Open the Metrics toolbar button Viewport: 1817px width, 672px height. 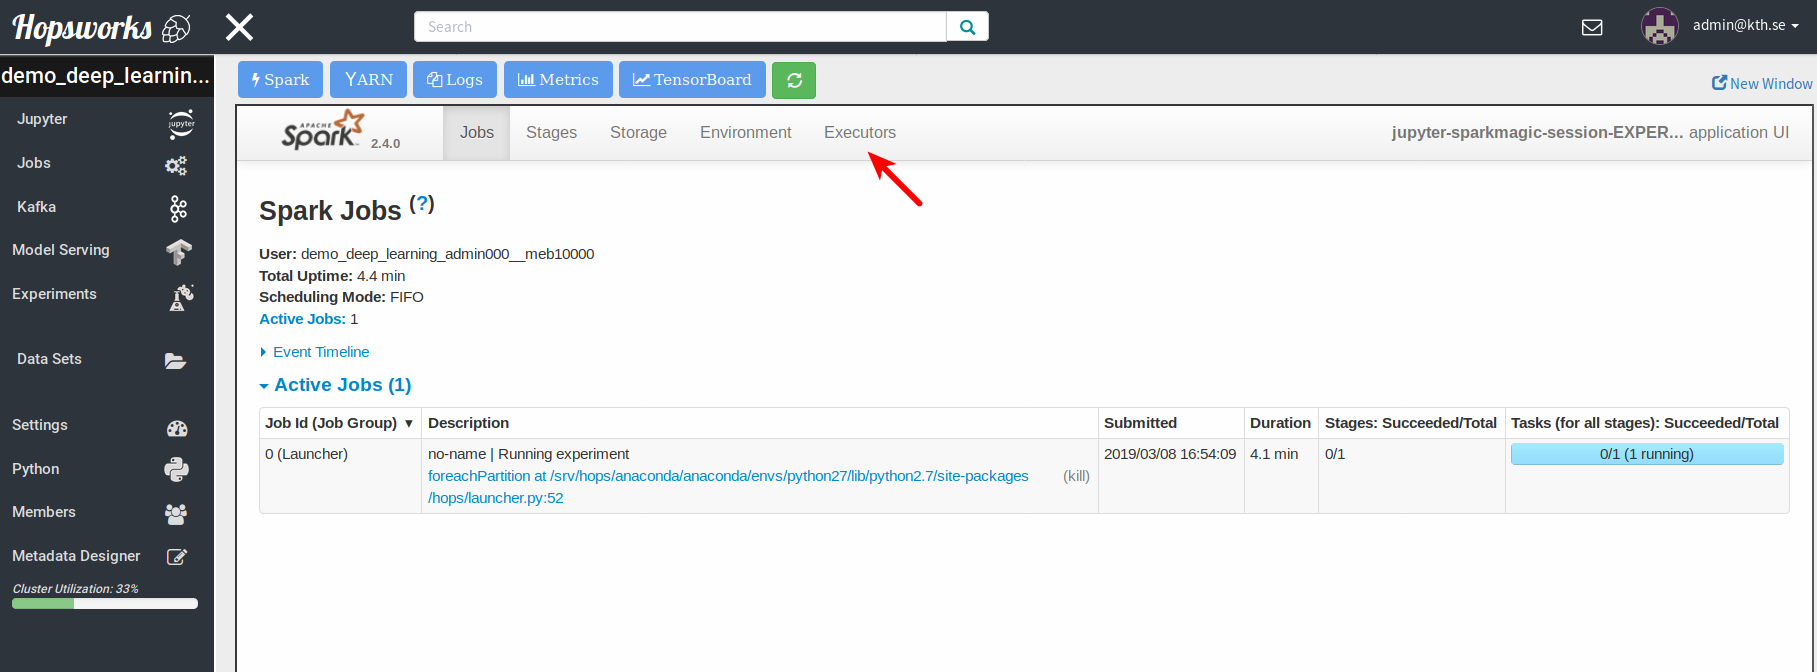point(558,80)
